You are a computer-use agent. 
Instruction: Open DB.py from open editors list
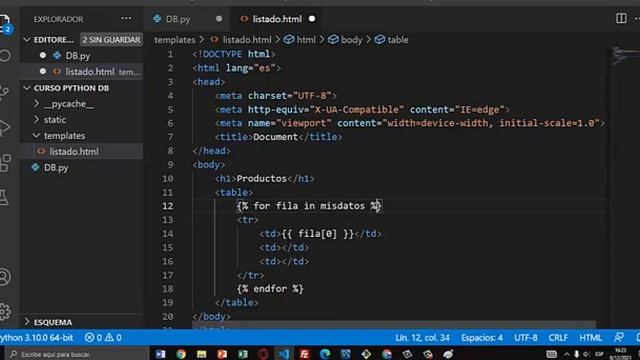(78, 56)
